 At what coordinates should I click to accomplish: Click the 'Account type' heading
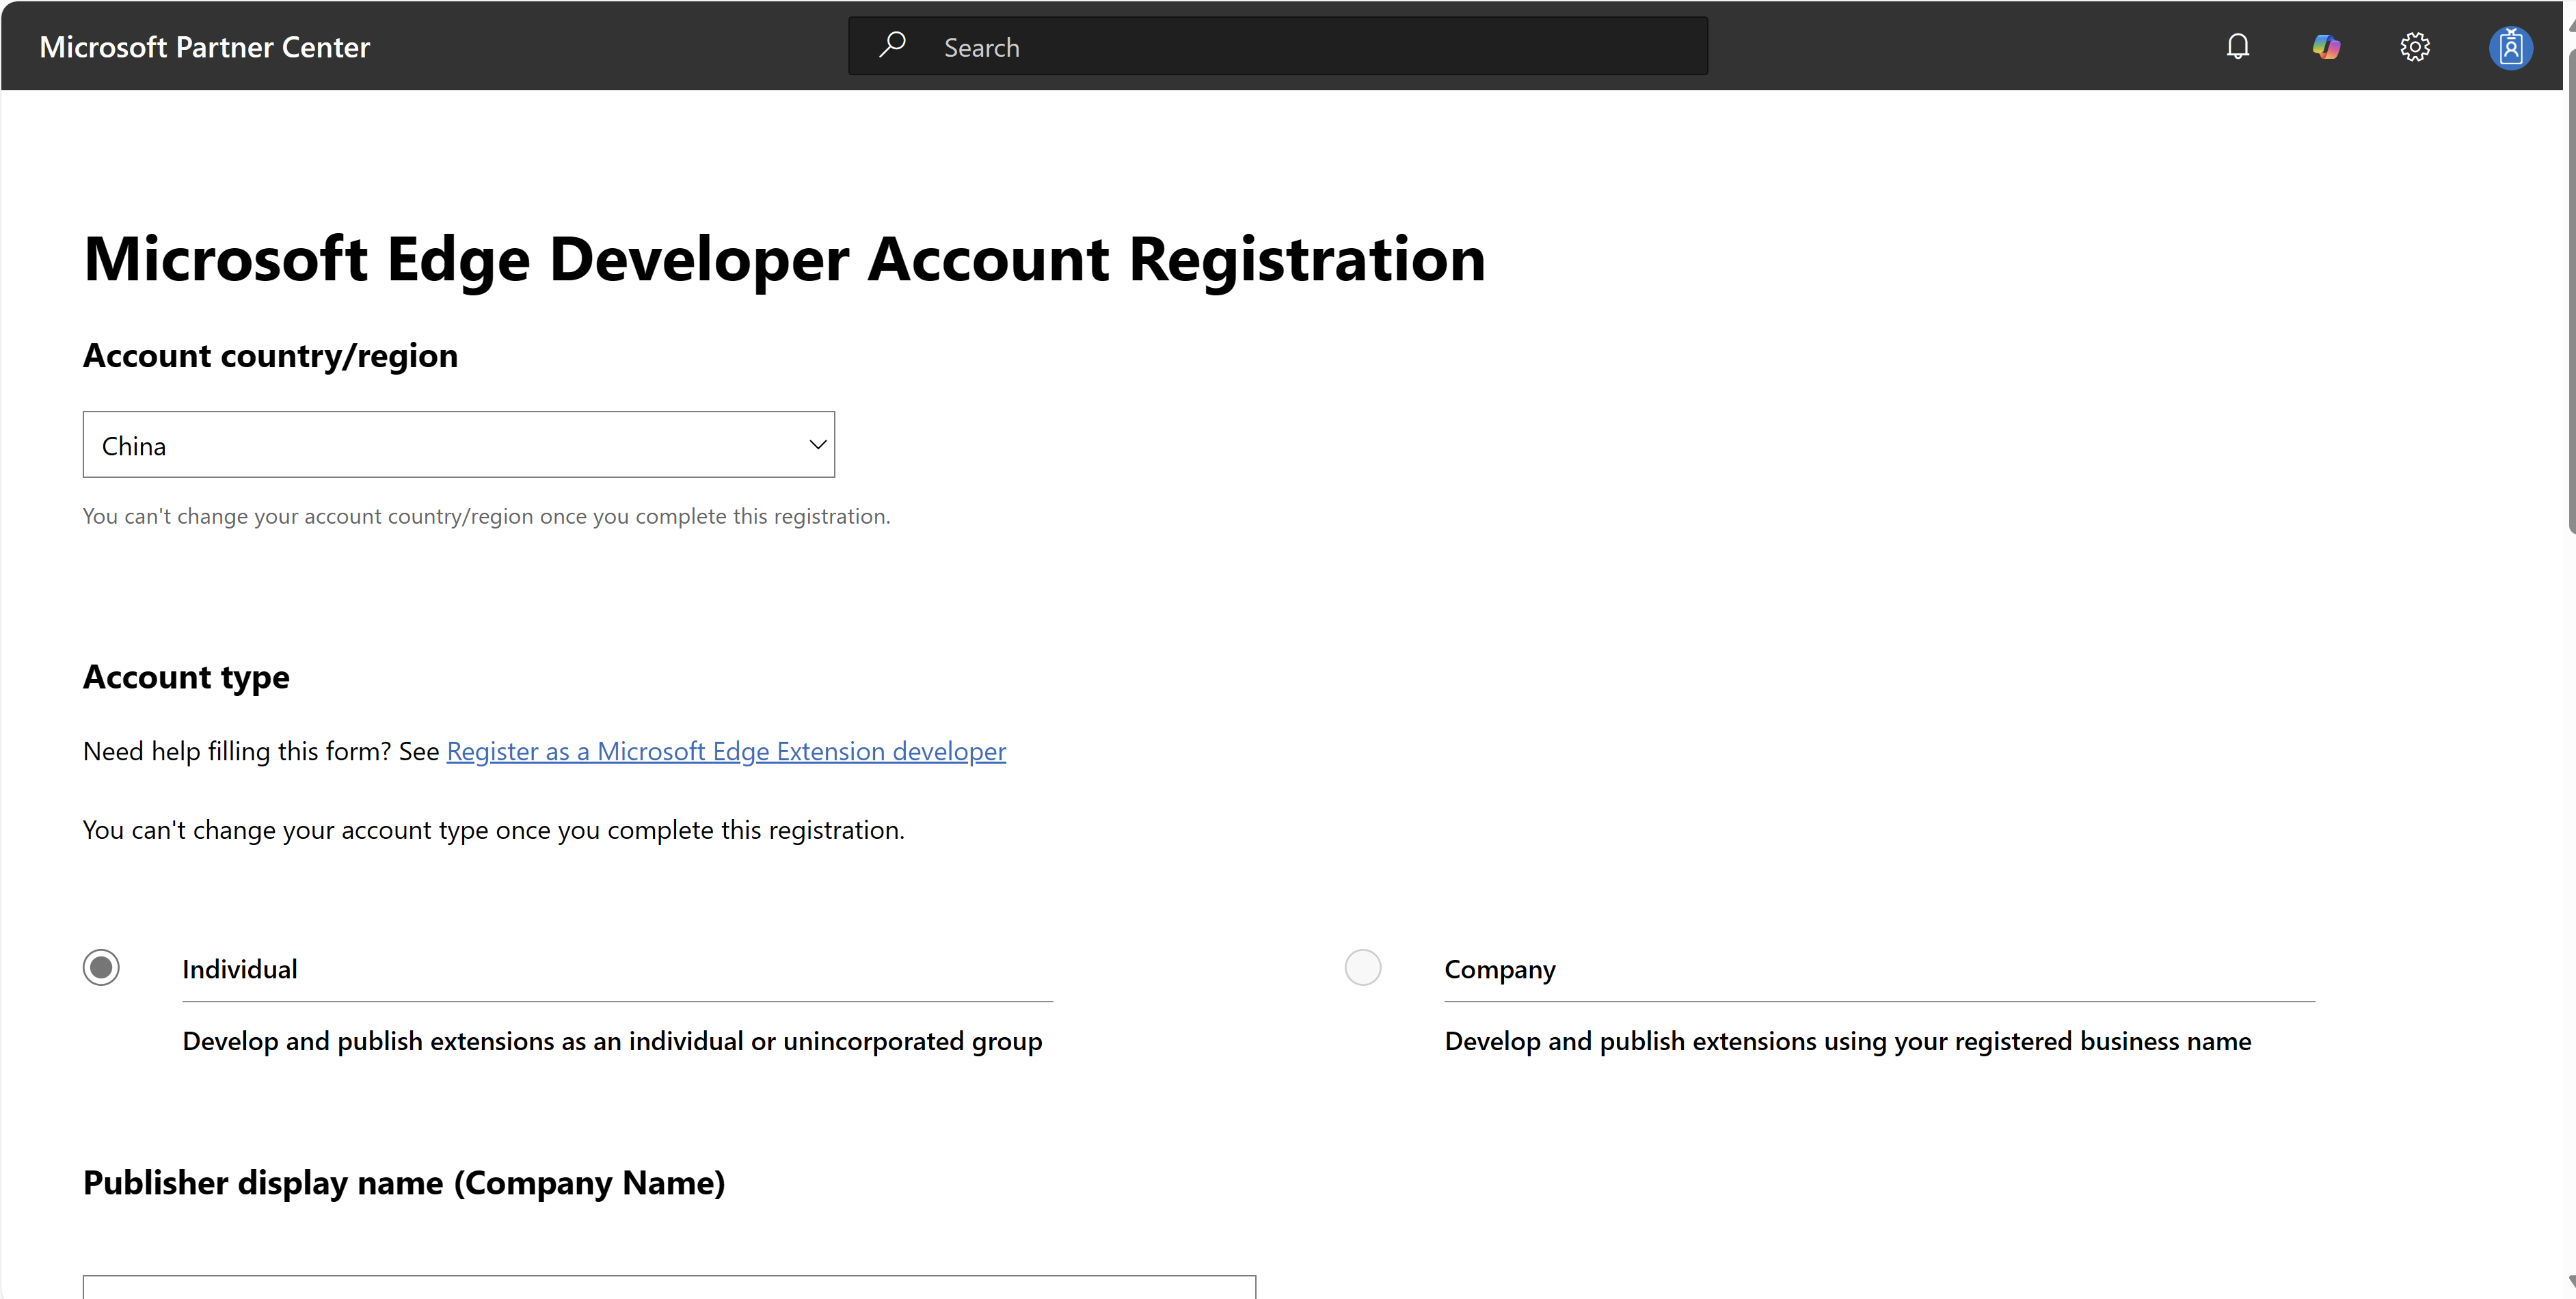186,677
